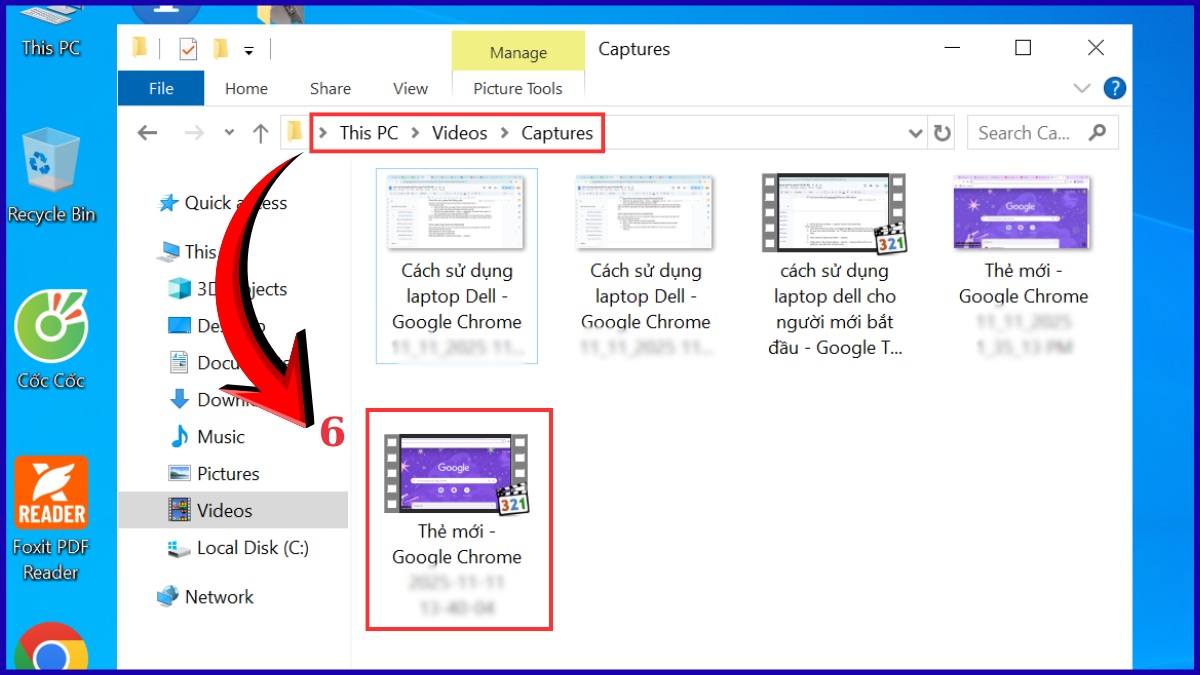Screen dimensions: 1200x675
Task: Click the New folder icon in title bar
Action: (x=221, y=48)
